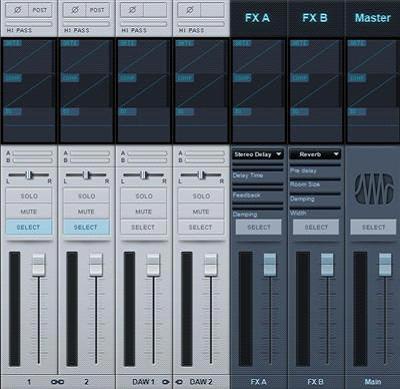
Task: Click the Room Size parameter bar
Action: pos(315,180)
